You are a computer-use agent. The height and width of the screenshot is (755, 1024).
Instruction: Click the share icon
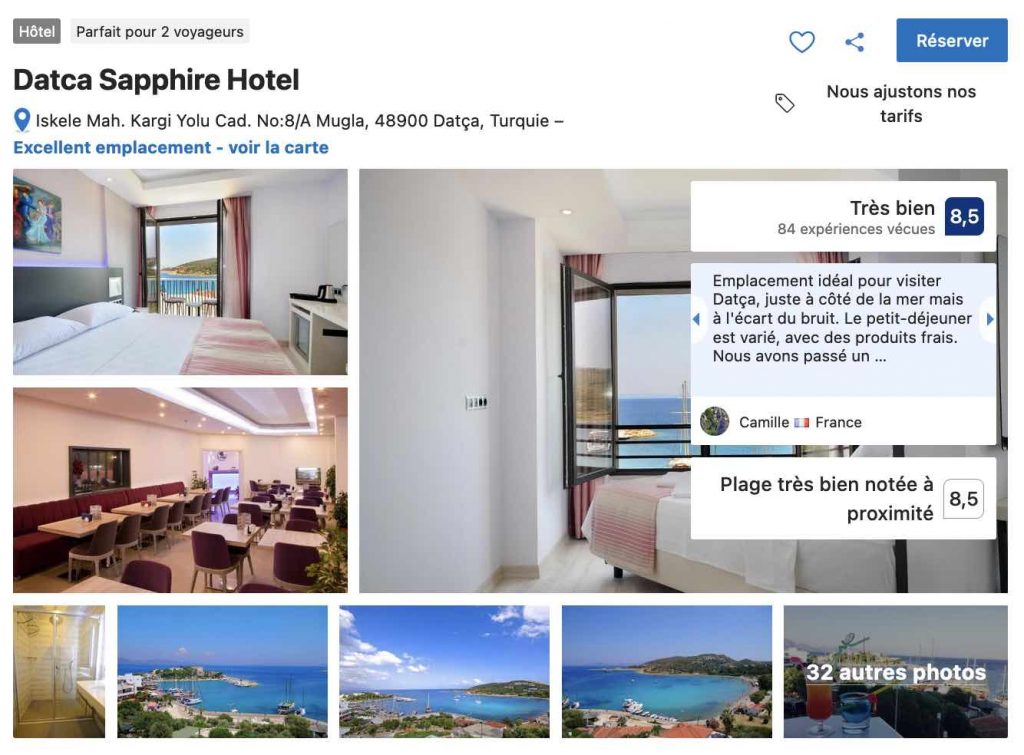854,42
